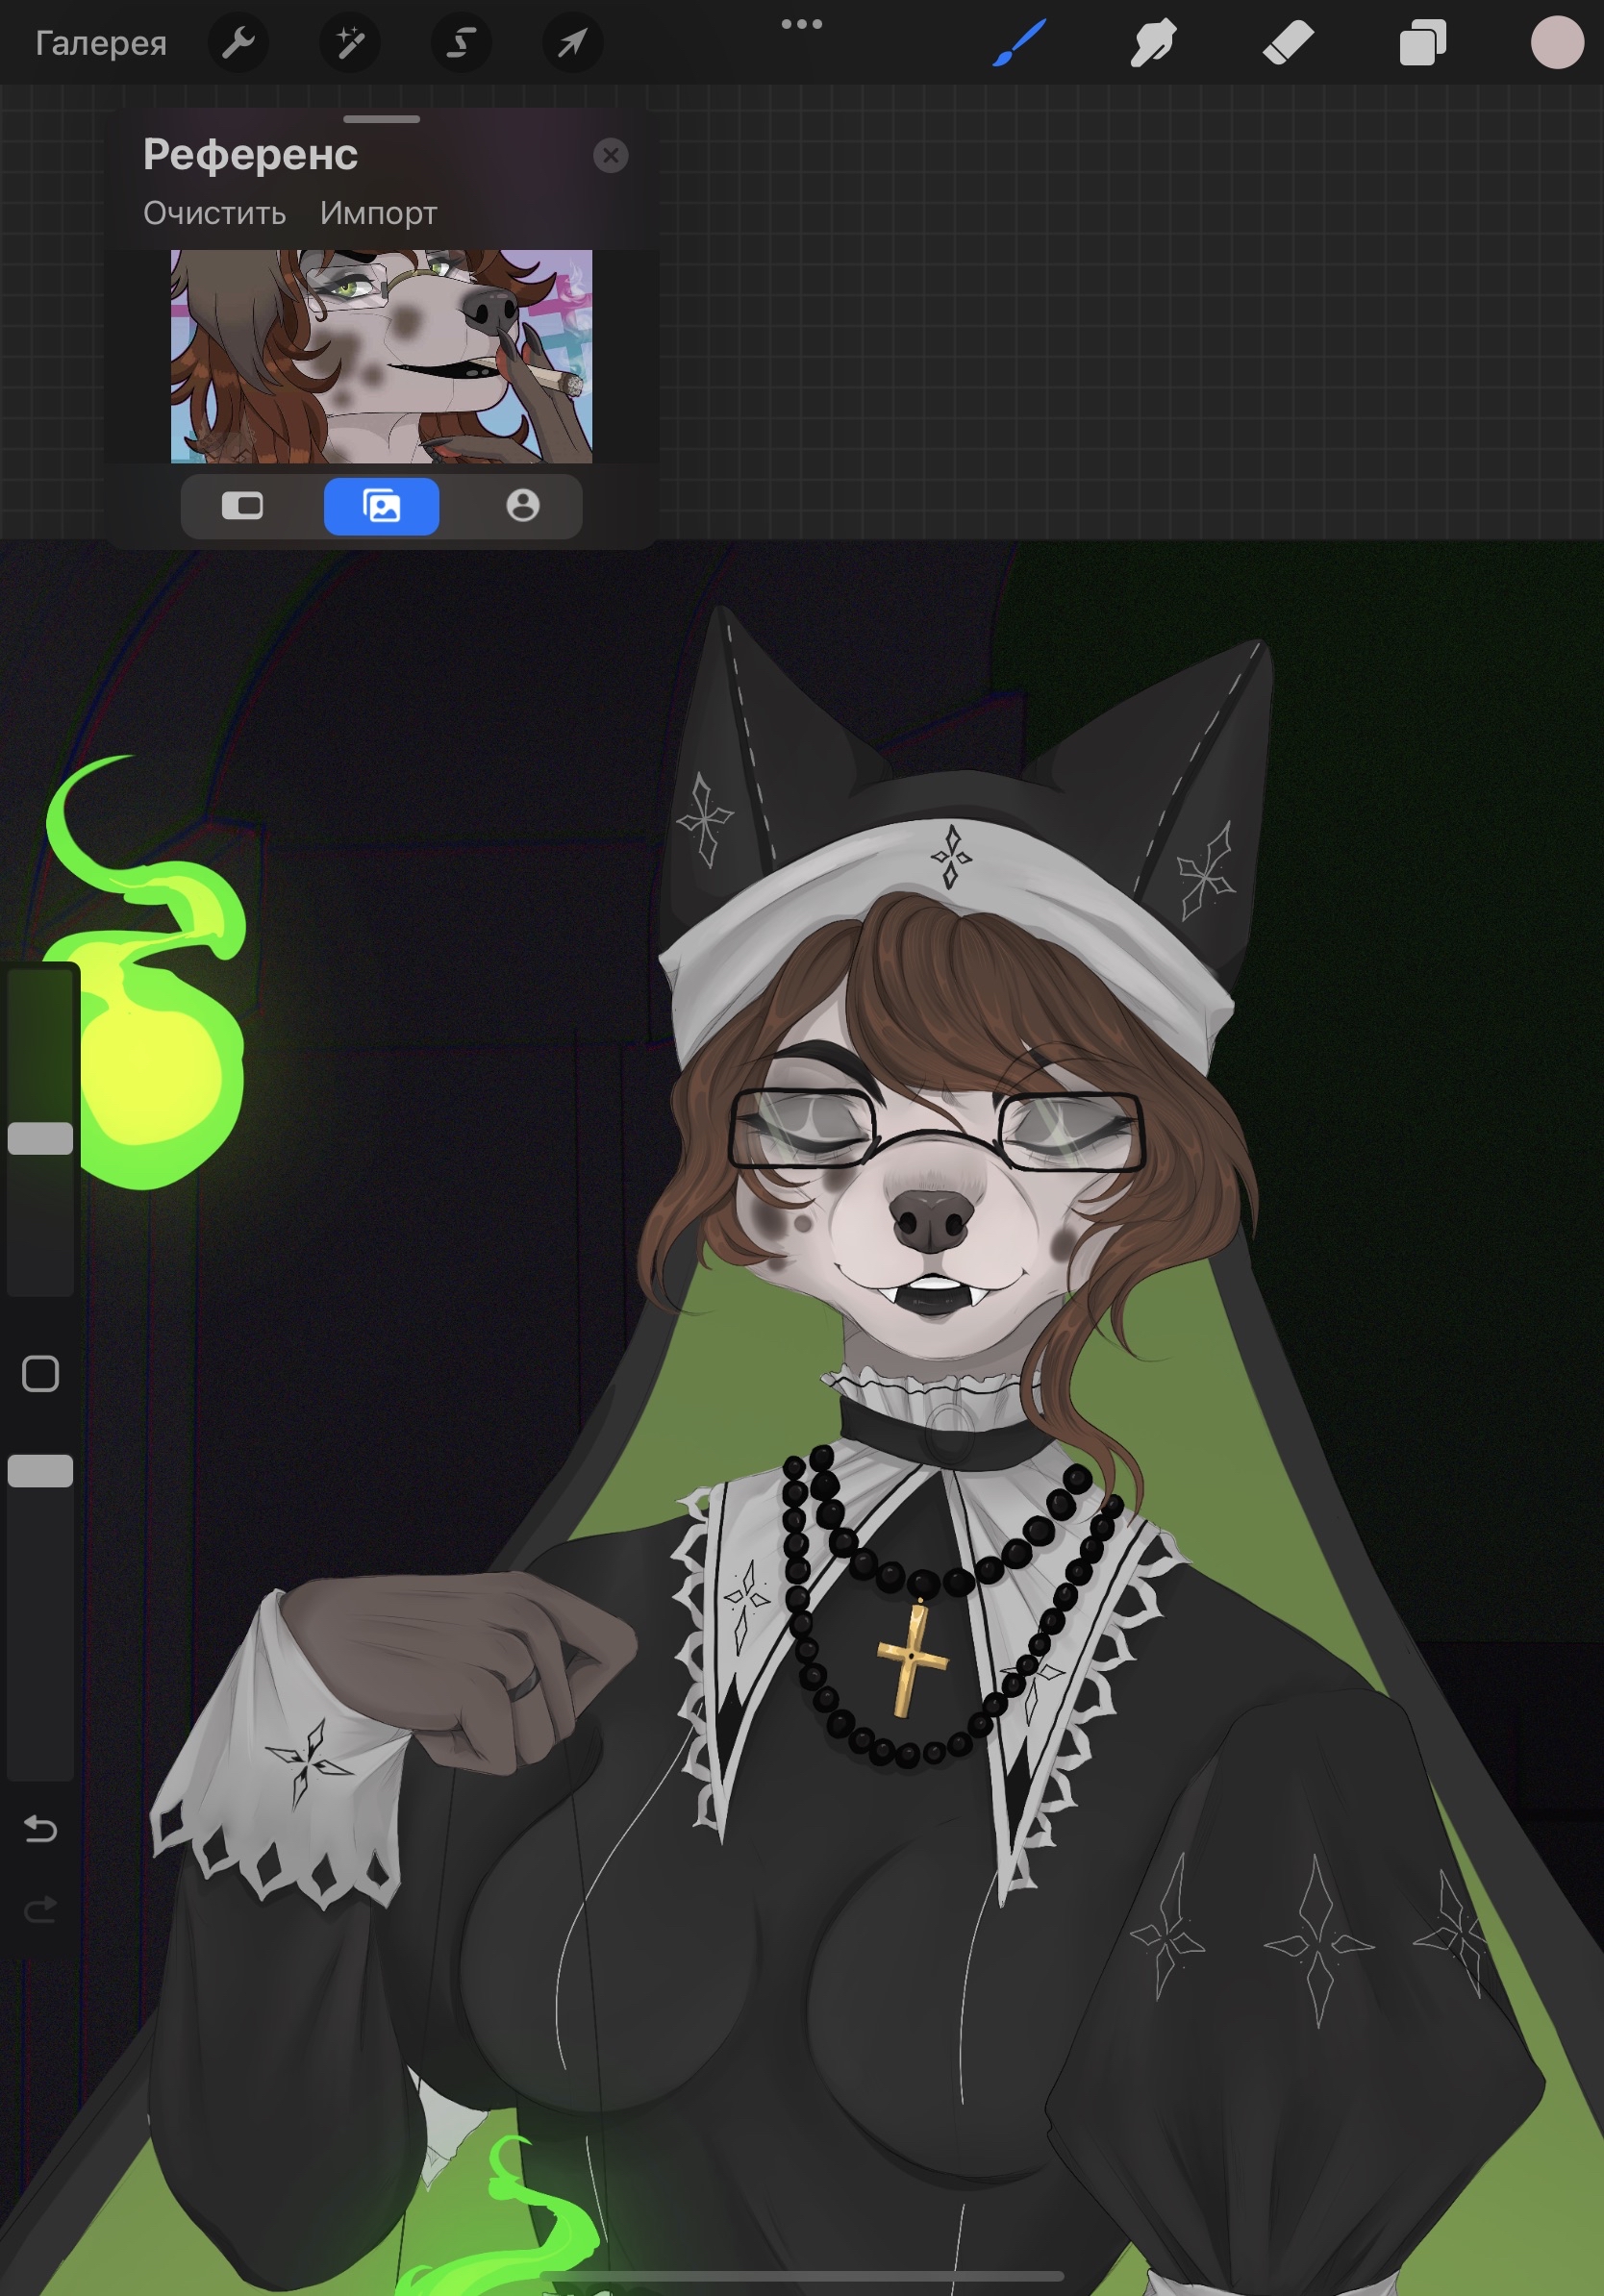Select the Eraser tool
Image resolution: width=1604 pixels, height=2296 pixels.
coord(1288,44)
